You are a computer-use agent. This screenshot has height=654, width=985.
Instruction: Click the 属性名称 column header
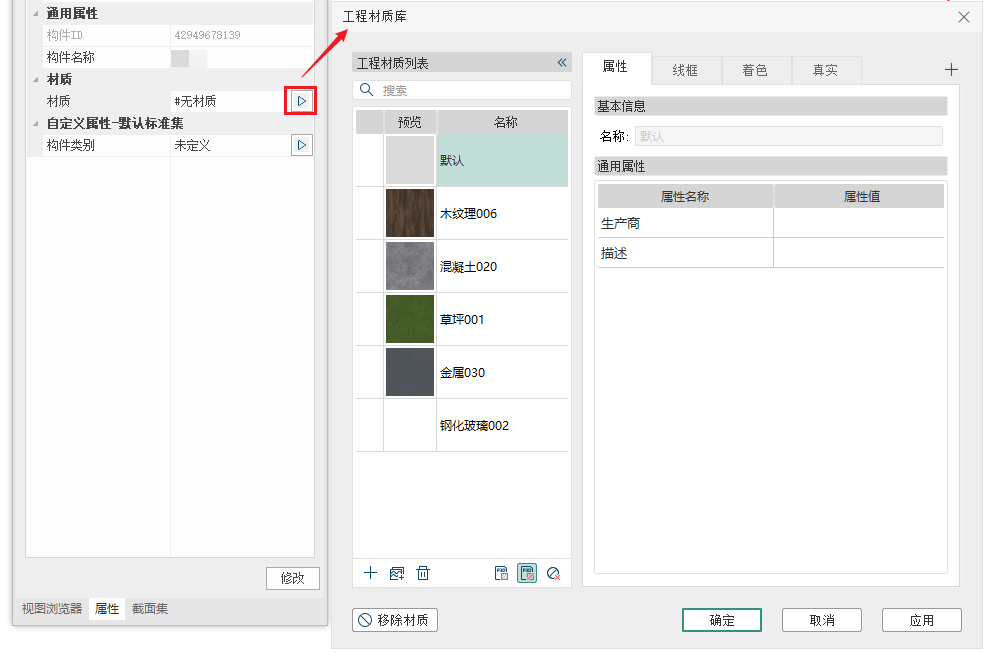pos(685,196)
